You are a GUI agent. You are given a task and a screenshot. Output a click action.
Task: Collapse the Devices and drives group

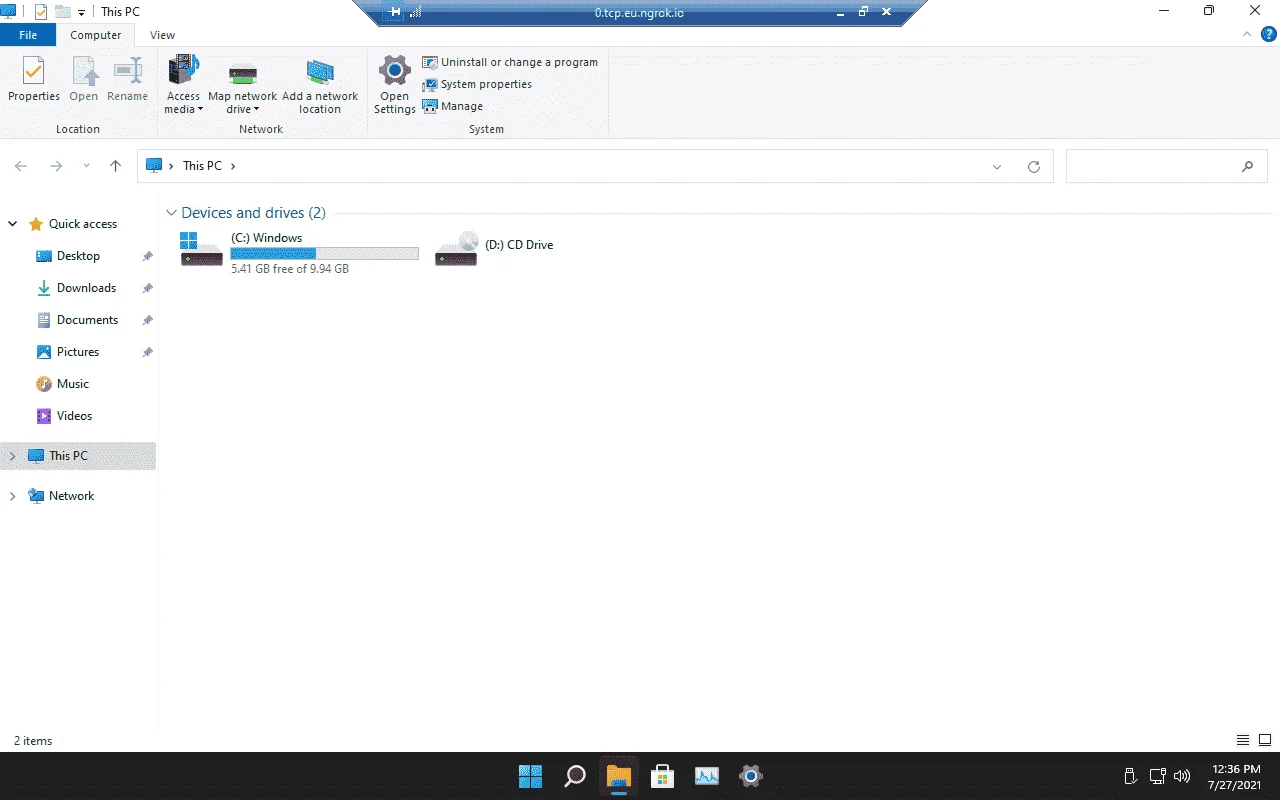[x=172, y=213]
